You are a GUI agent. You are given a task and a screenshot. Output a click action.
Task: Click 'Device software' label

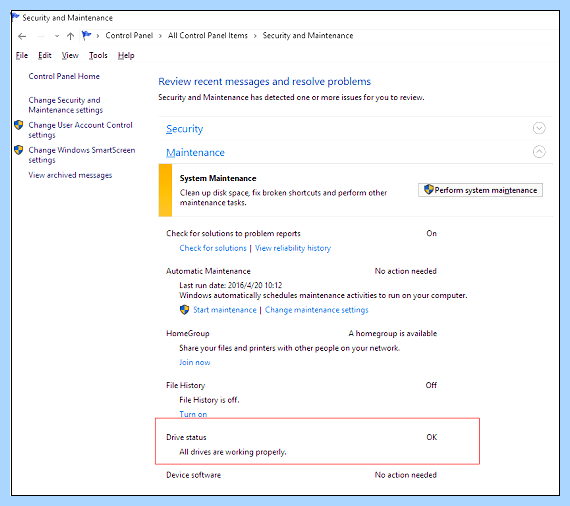coord(193,475)
